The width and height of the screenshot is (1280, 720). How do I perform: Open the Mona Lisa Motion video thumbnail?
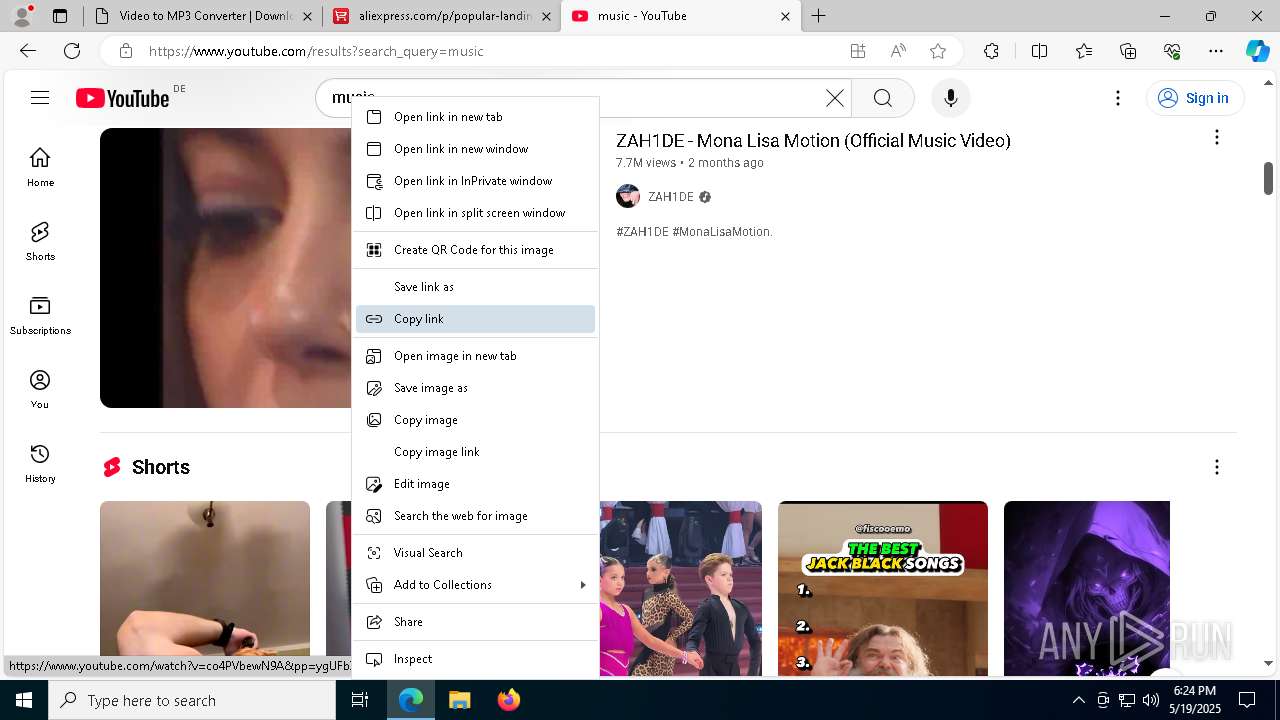[x=226, y=268]
